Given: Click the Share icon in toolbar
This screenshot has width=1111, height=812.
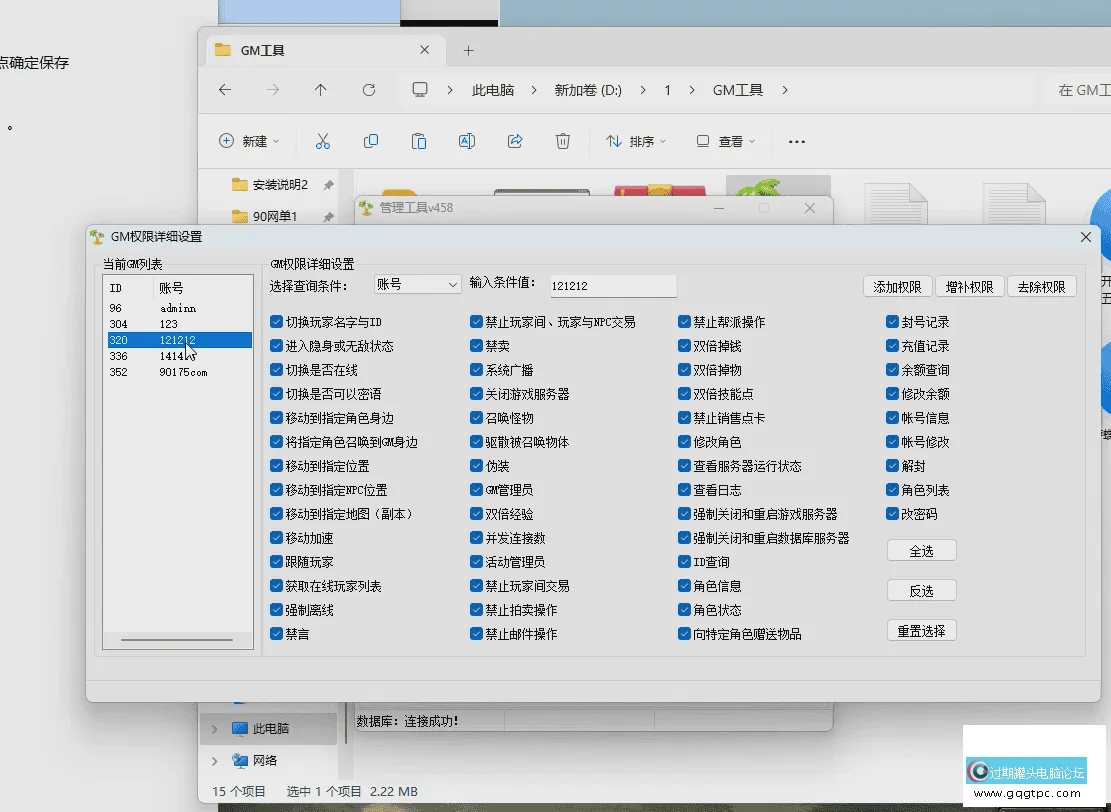Looking at the screenshot, I should [x=515, y=142].
